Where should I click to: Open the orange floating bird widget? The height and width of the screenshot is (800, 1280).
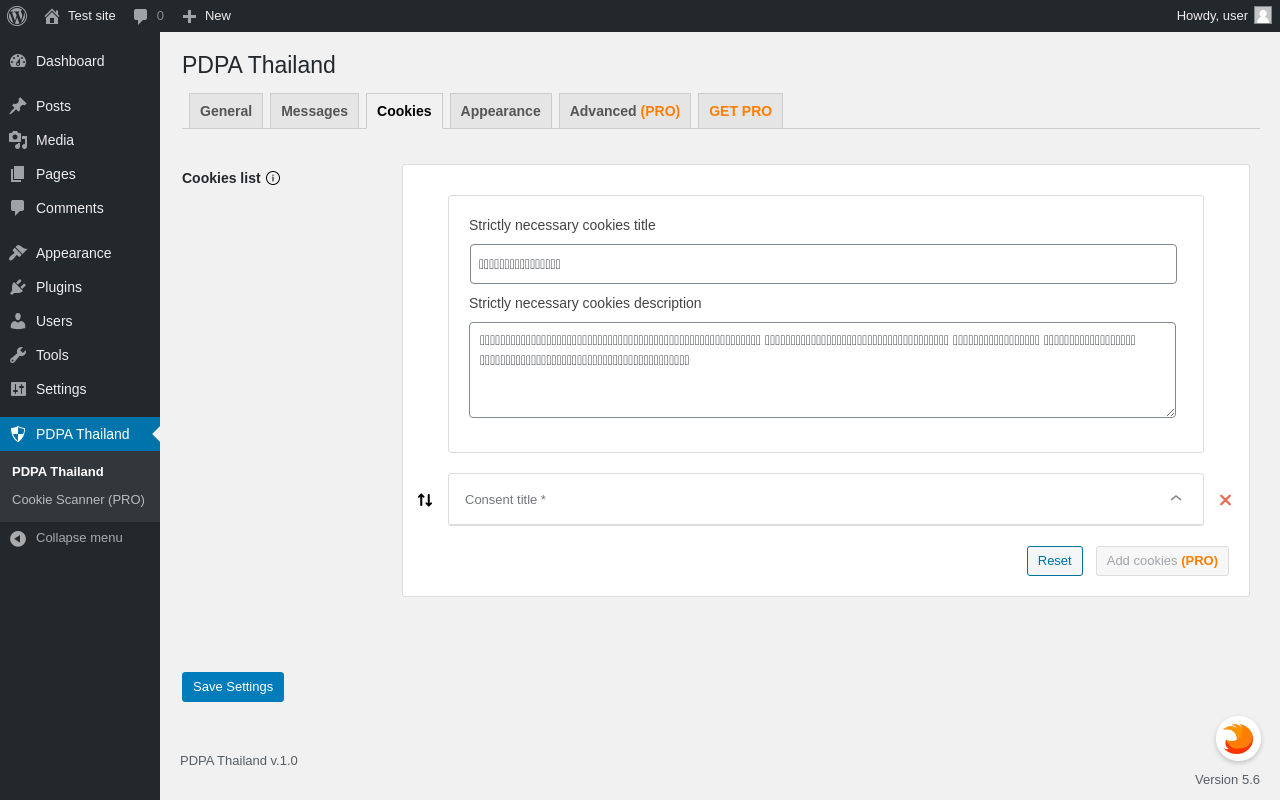1238,739
